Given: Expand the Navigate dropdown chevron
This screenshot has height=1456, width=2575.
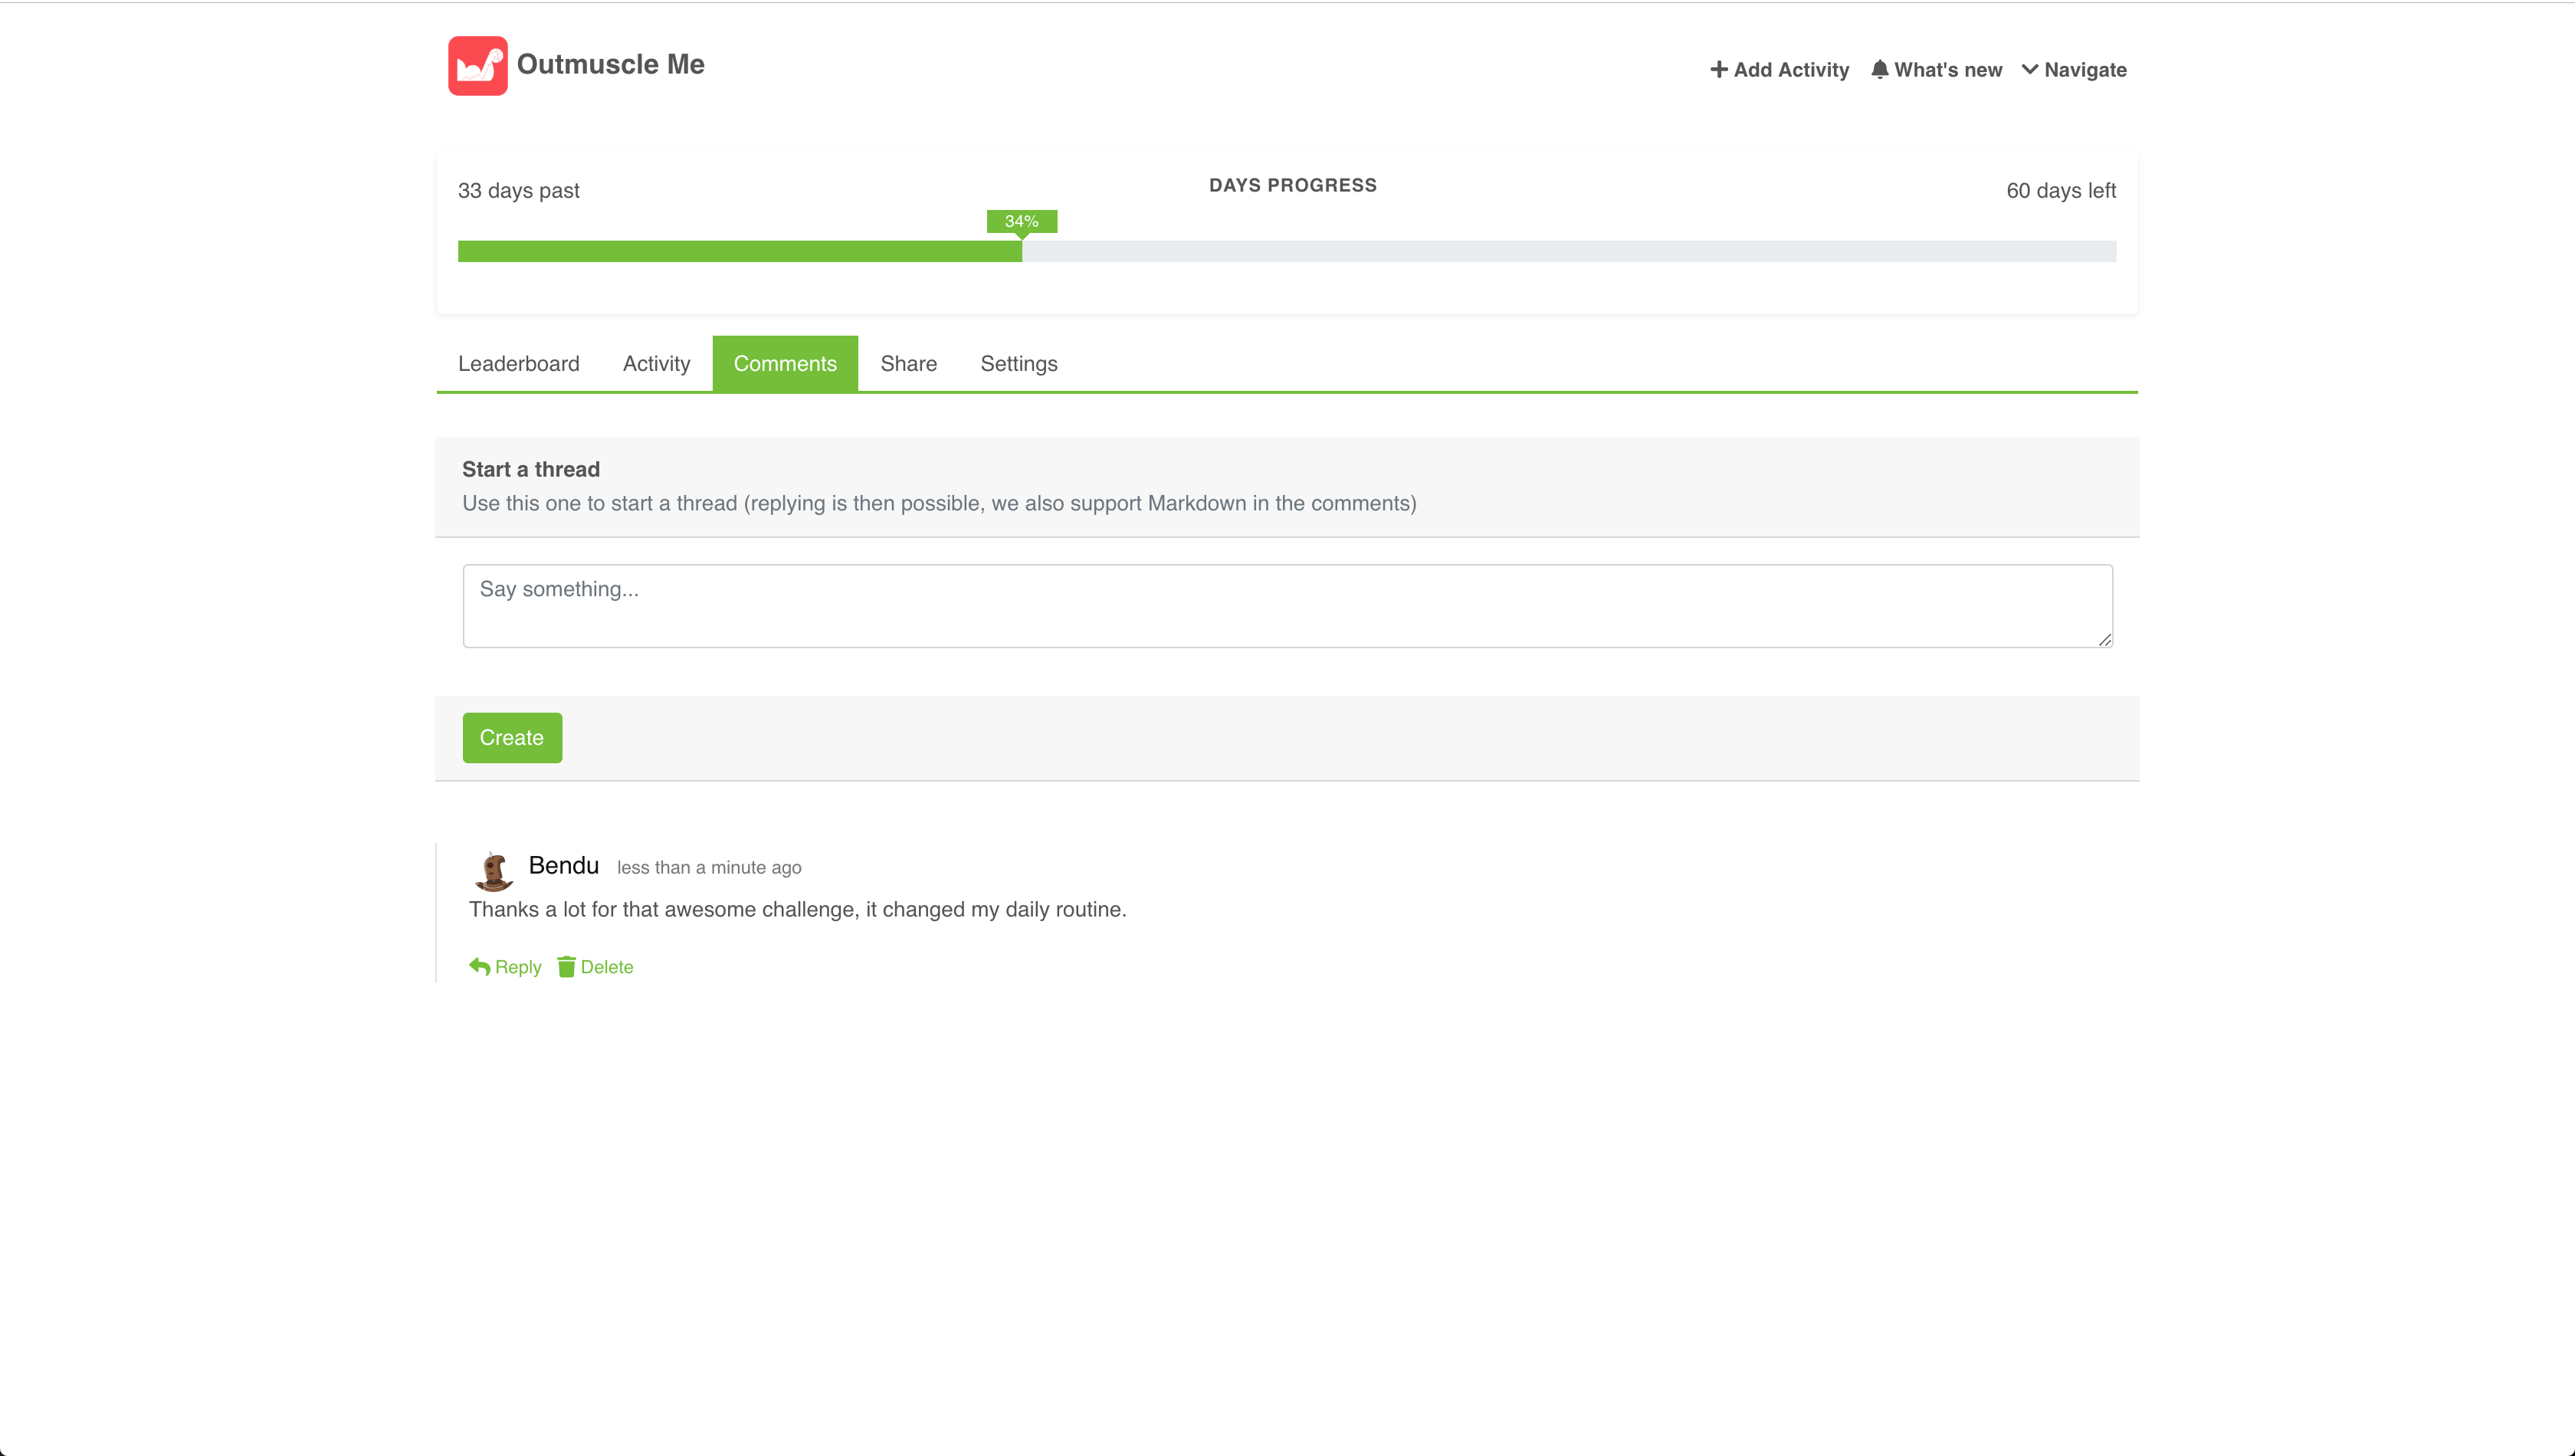Looking at the screenshot, I should tap(2029, 69).
